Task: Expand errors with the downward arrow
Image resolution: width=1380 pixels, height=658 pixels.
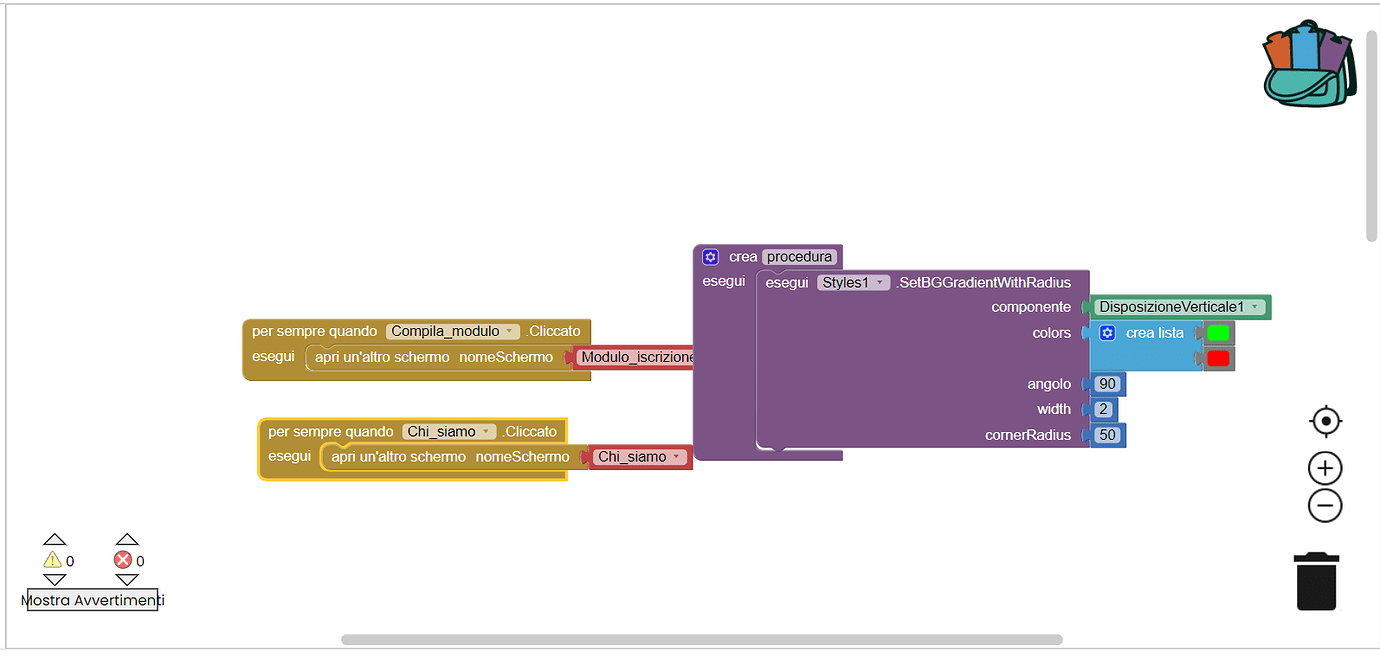Action: pyautogui.click(x=127, y=581)
